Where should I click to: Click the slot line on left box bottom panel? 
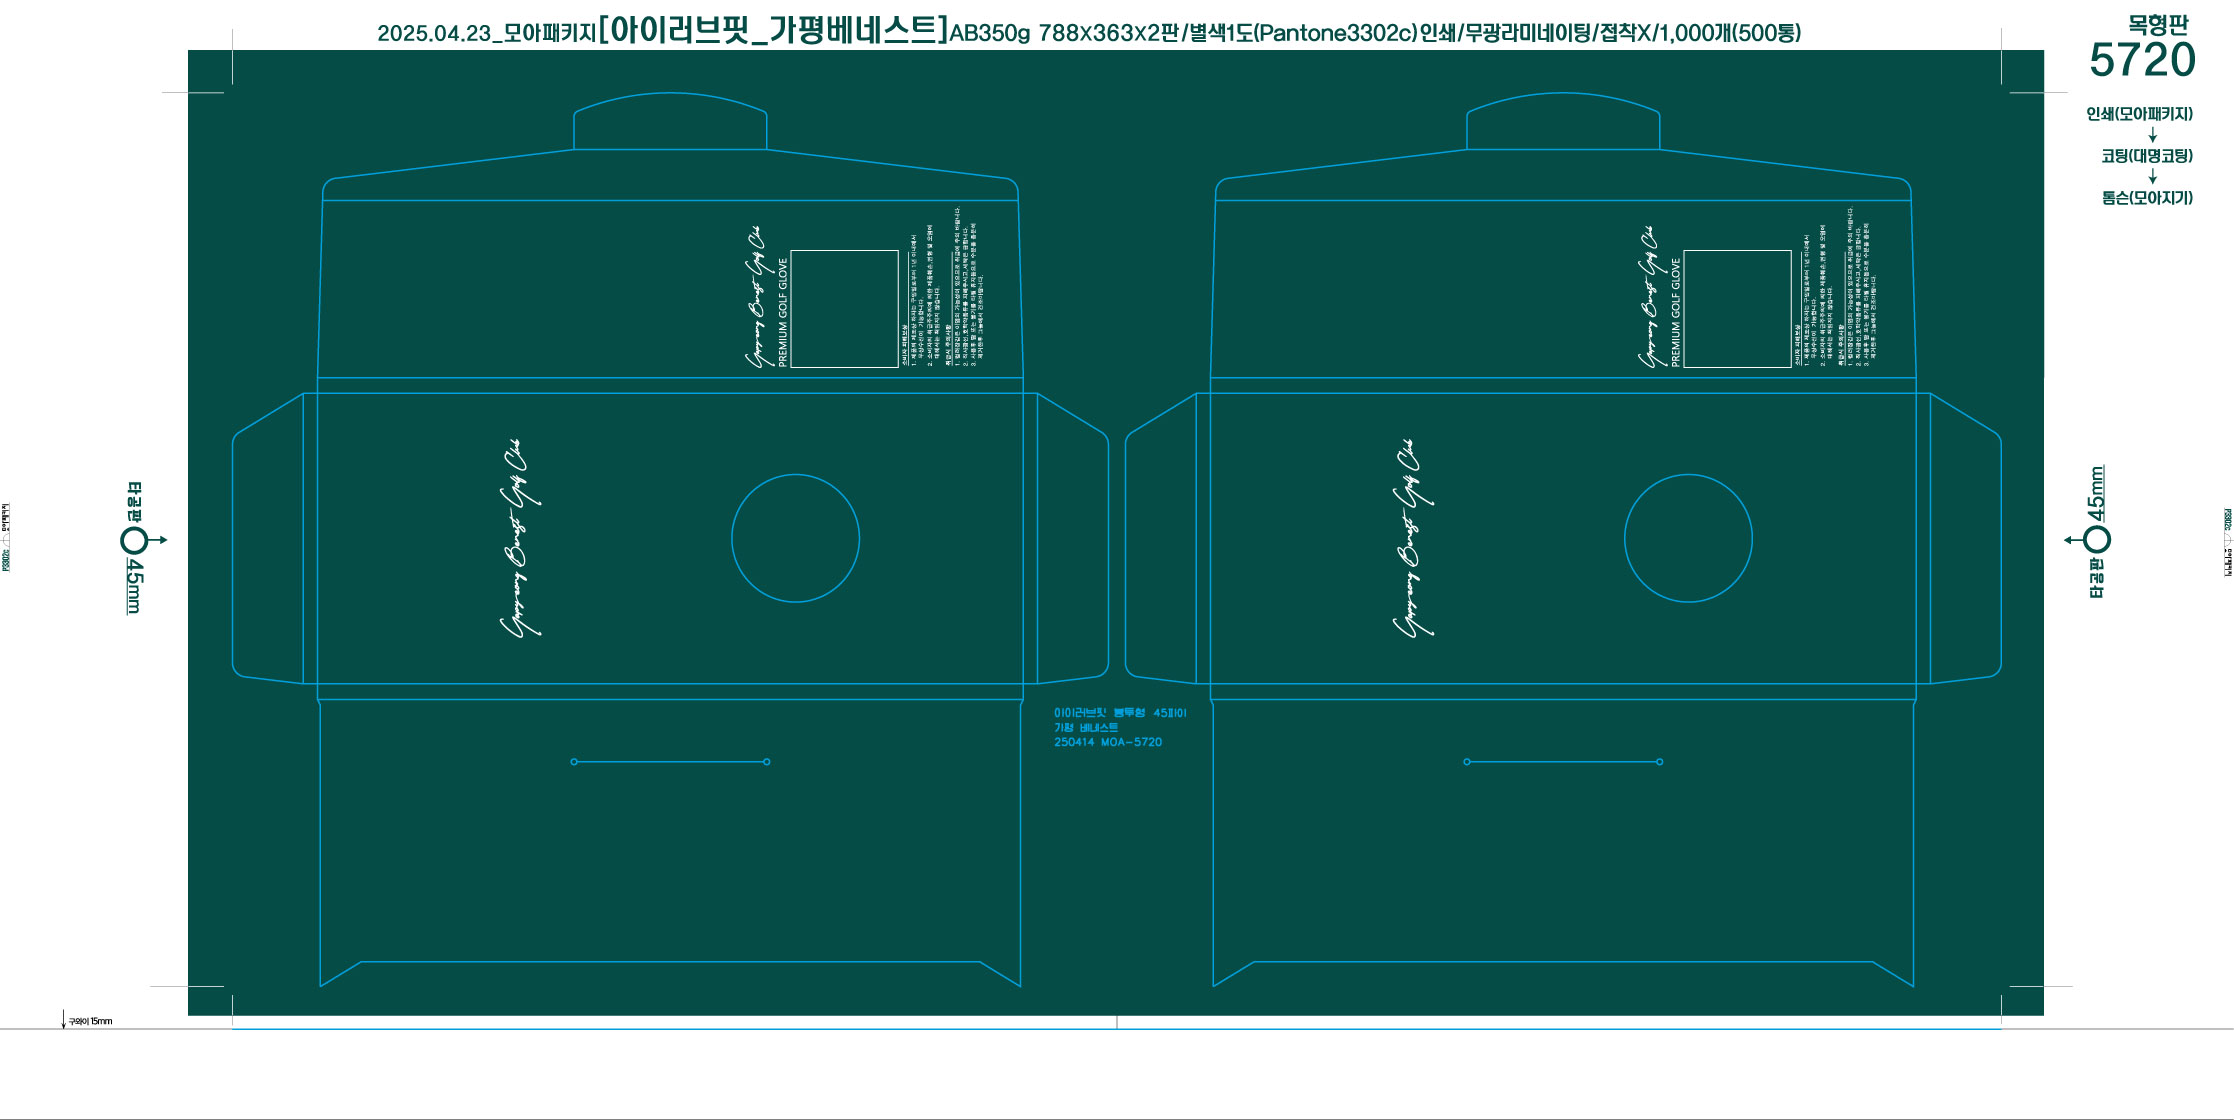pos(669,762)
